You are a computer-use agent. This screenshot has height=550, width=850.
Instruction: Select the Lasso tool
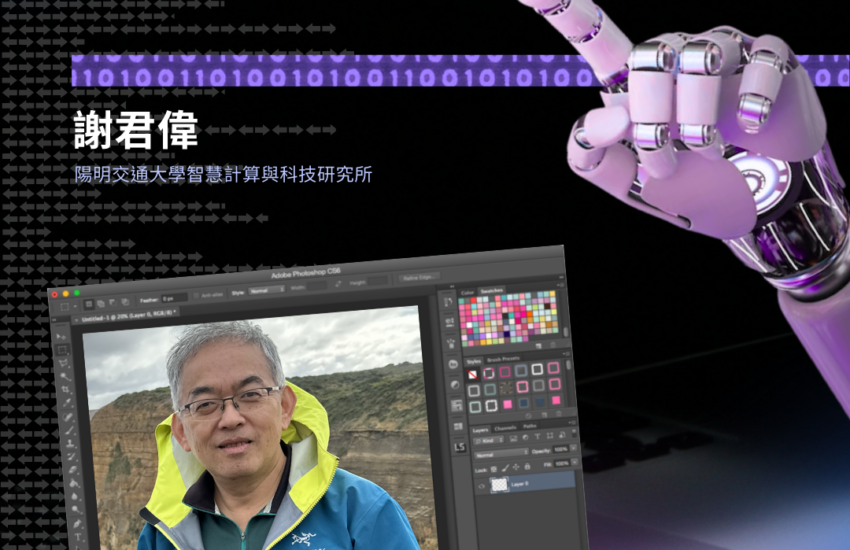(x=63, y=363)
